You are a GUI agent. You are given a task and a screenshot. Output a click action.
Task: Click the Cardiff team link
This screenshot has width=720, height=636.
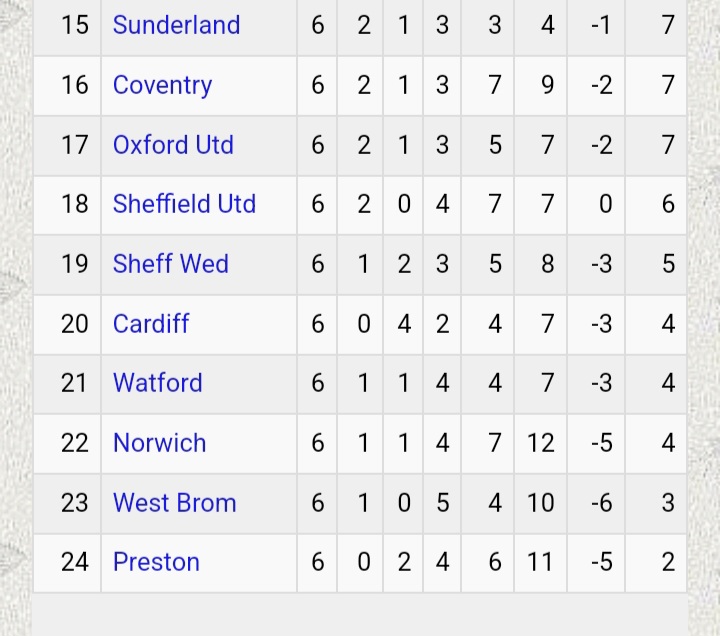pyautogui.click(x=151, y=324)
